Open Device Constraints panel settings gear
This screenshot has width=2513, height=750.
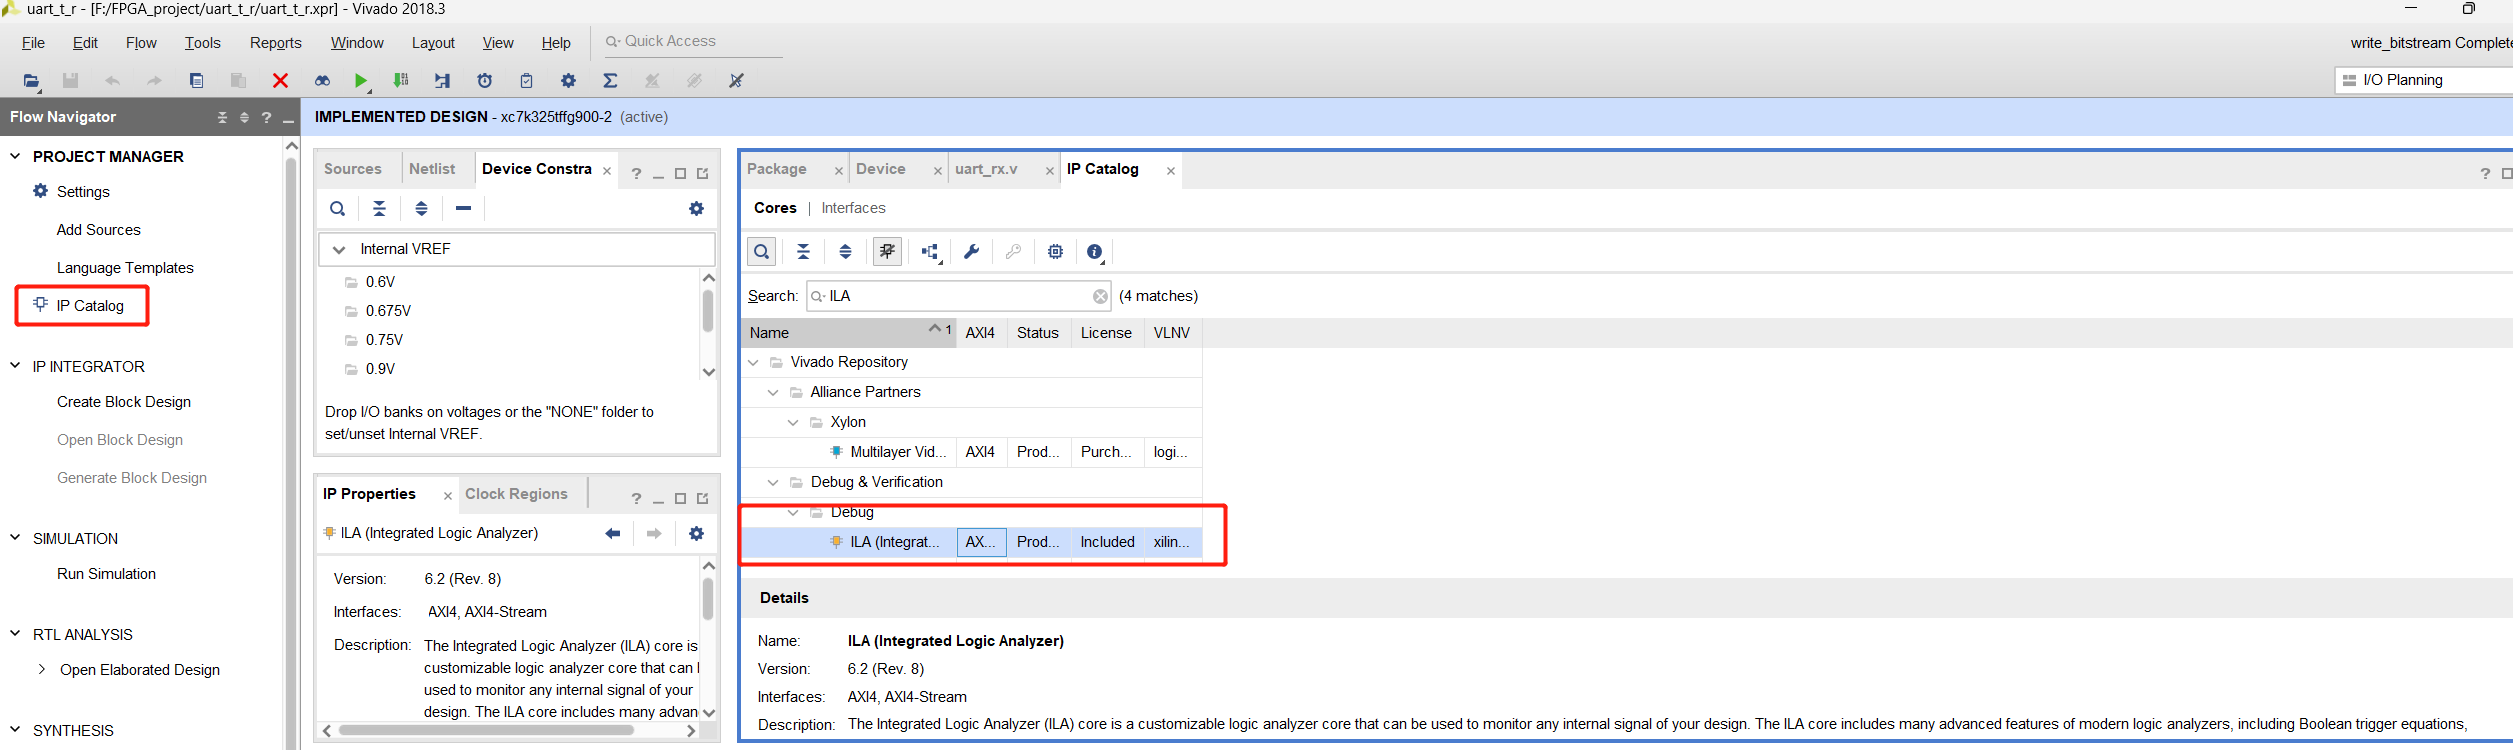pos(696,209)
